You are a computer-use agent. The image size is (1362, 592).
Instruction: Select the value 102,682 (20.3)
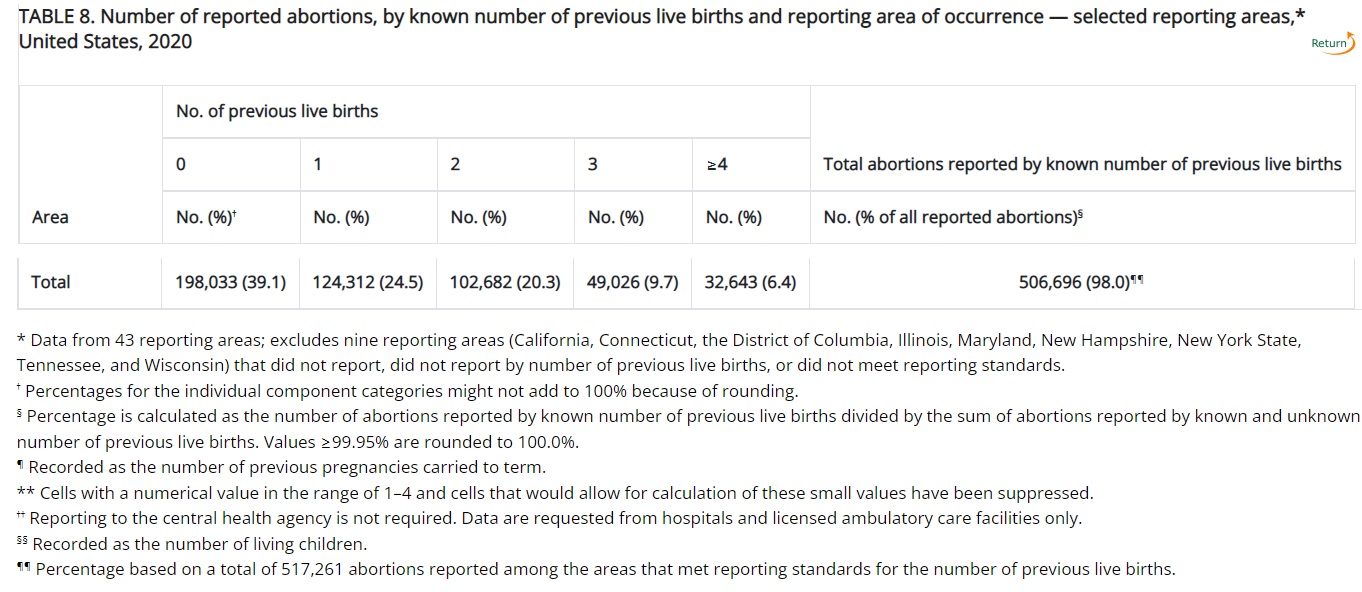click(503, 282)
